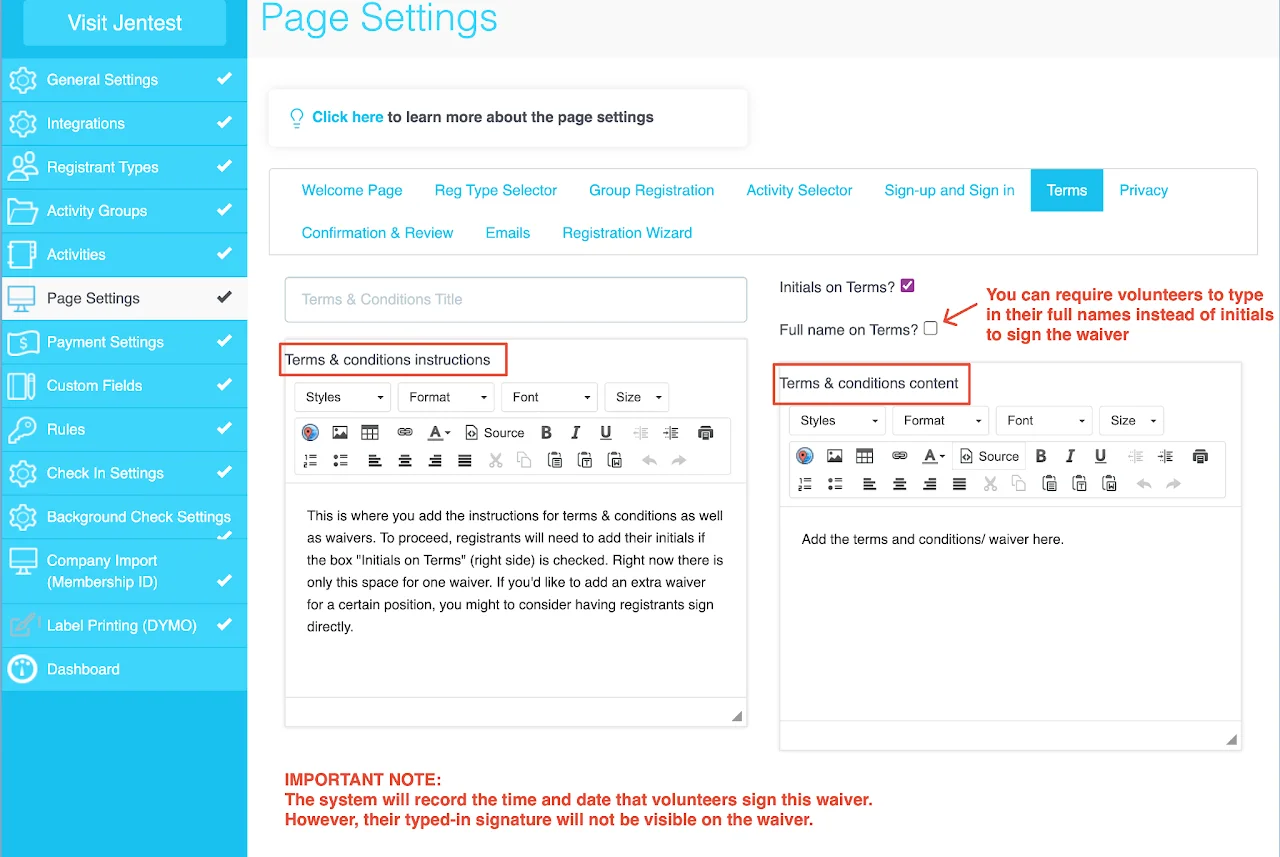1280x857 pixels.
Task: Toggle underline in instructions editor
Action: click(606, 433)
